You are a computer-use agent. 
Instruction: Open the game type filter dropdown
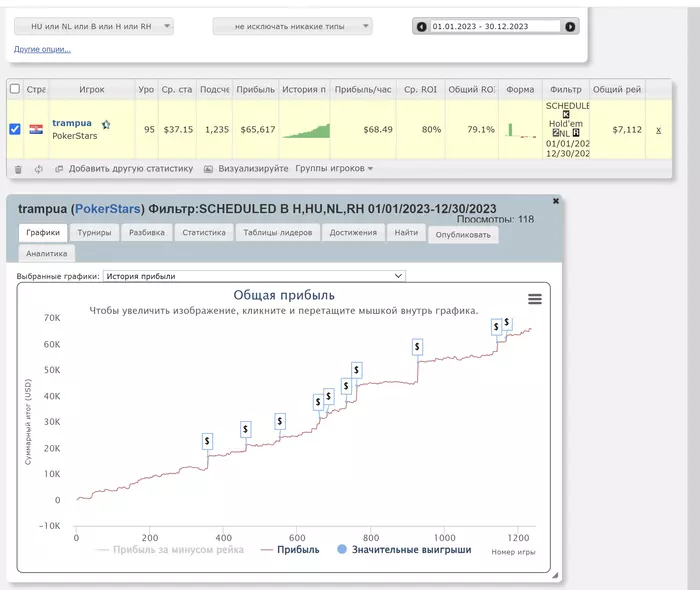click(x=94, y=27)
